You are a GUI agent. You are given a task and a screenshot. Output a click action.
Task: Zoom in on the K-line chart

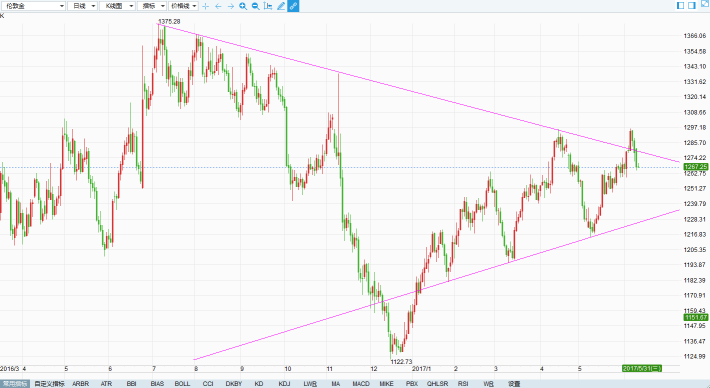pos(243,6)
